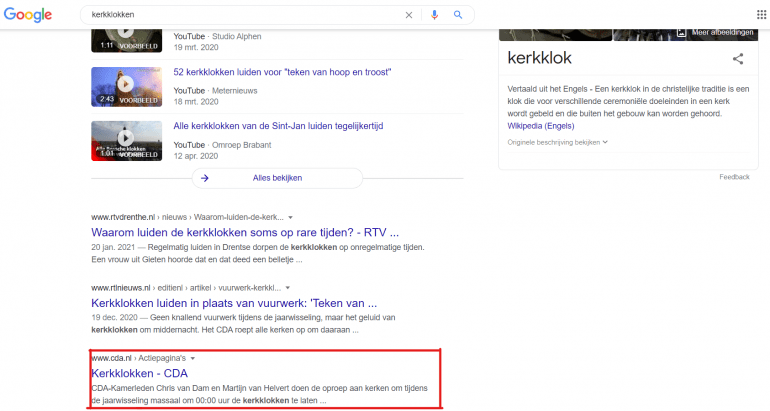Open 'Kerkklokken luiden in plaats van vuurwerk' result
This screenshot has height=411, width=770.
click(234, 303)
